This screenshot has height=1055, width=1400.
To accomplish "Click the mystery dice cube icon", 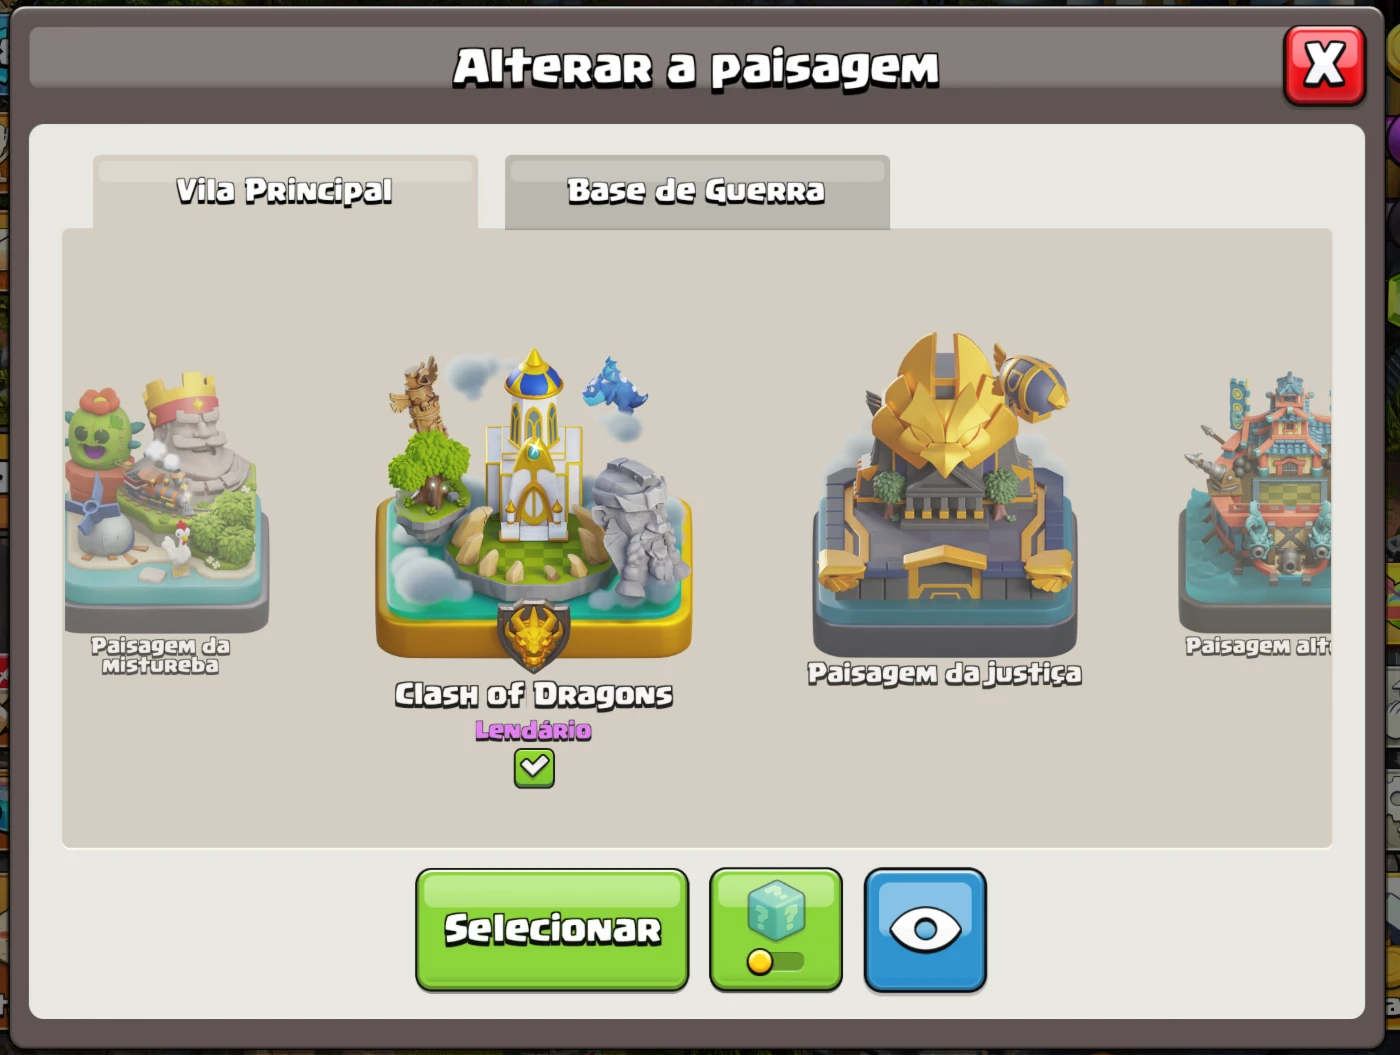I will [776, 910].
